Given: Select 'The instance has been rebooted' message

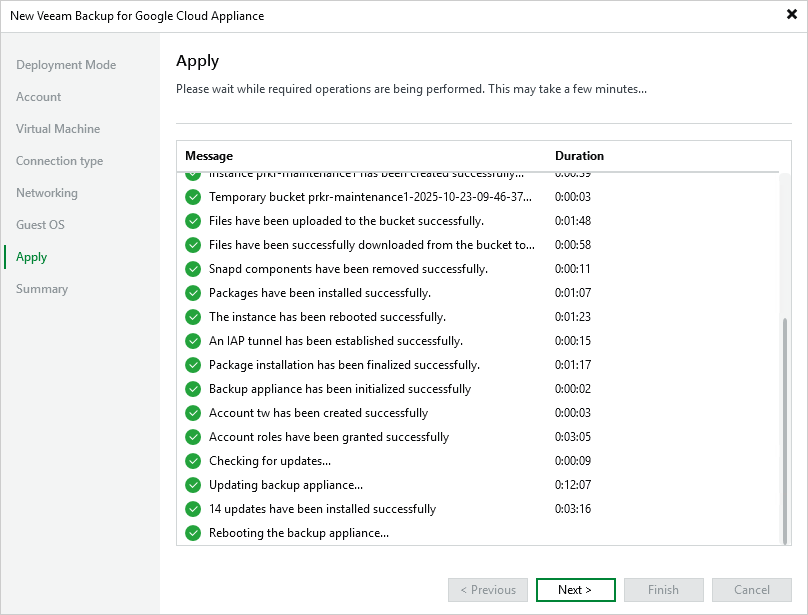Looking at the screenshot, I should (x=327, y=317).
